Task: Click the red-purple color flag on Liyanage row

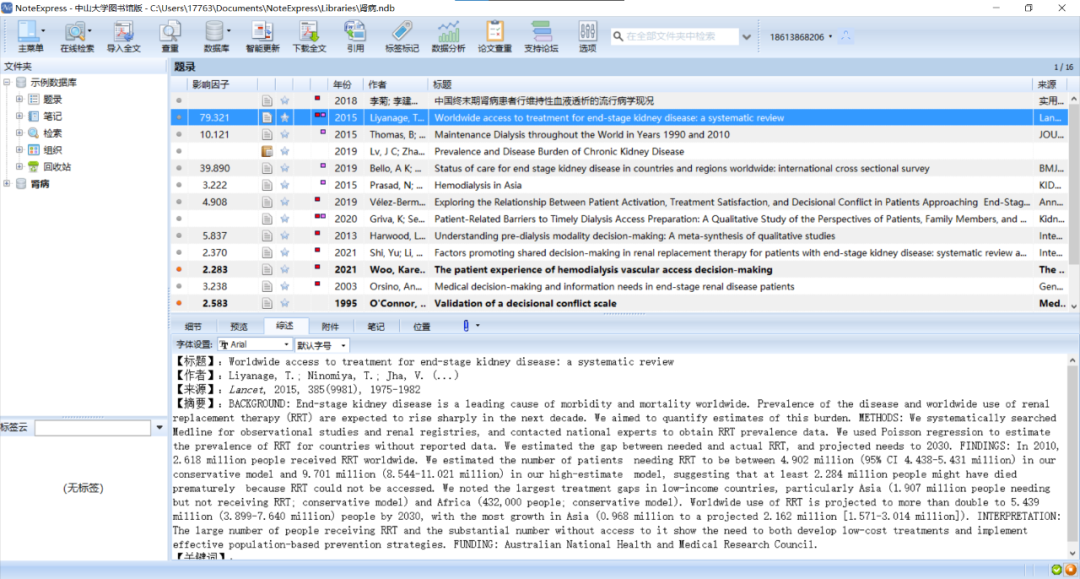Action: tap(320, 116)
